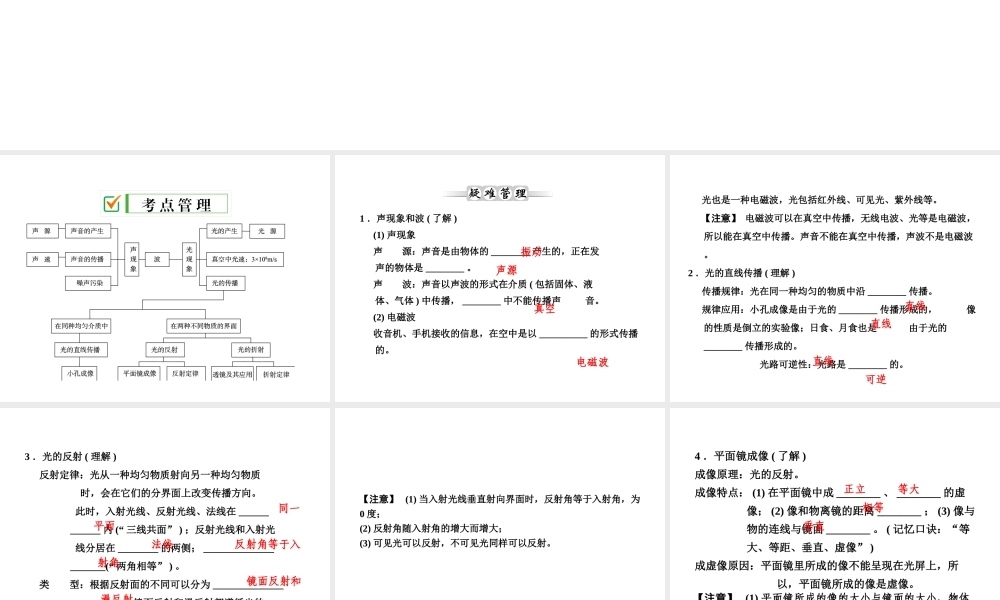This screenshot has height=600, width=1000.
Task: Select the red answer 同一
Action: (289, 509)
